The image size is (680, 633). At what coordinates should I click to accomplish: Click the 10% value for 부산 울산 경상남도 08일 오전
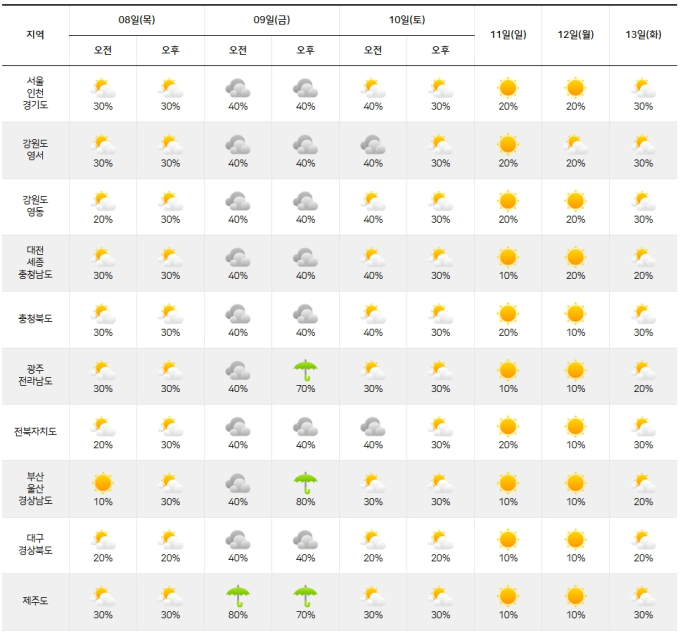(103, 502)
